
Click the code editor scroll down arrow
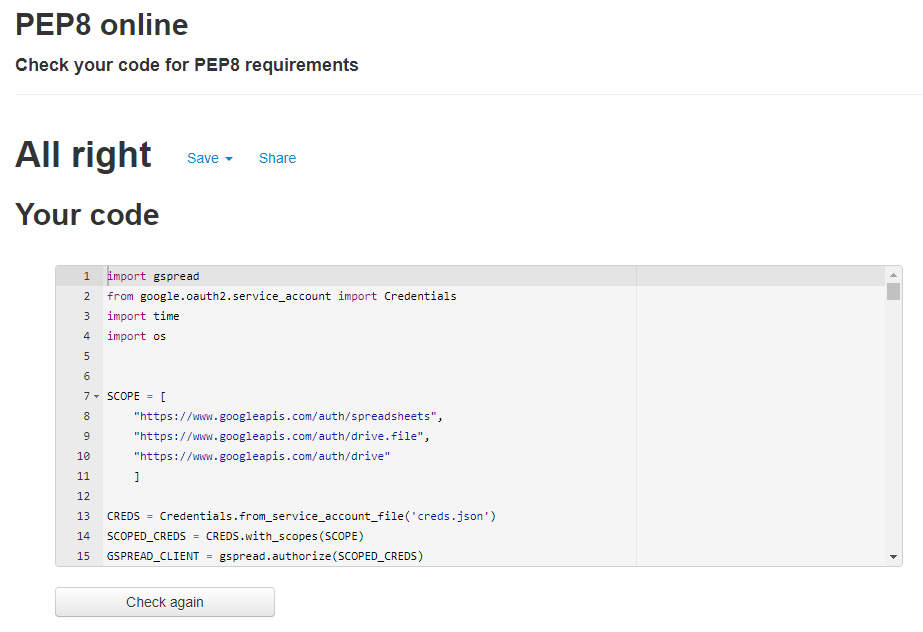[x=893, y=557]
